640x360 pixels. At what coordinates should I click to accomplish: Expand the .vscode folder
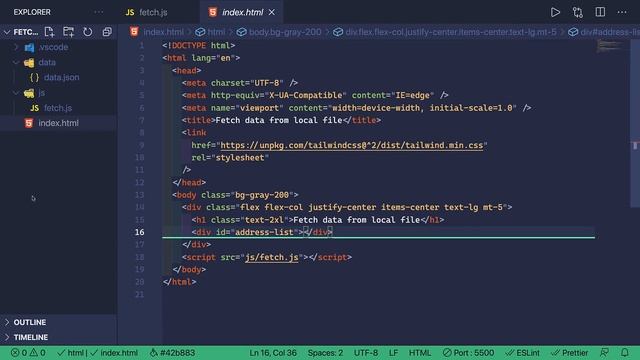pos(16,47)
